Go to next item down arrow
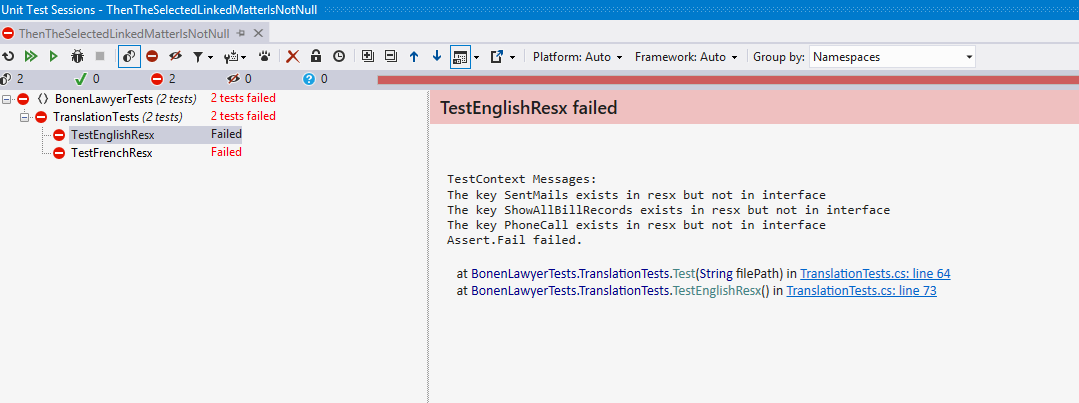The width and height of the screenshot is (1079, 403). [437, 57]
